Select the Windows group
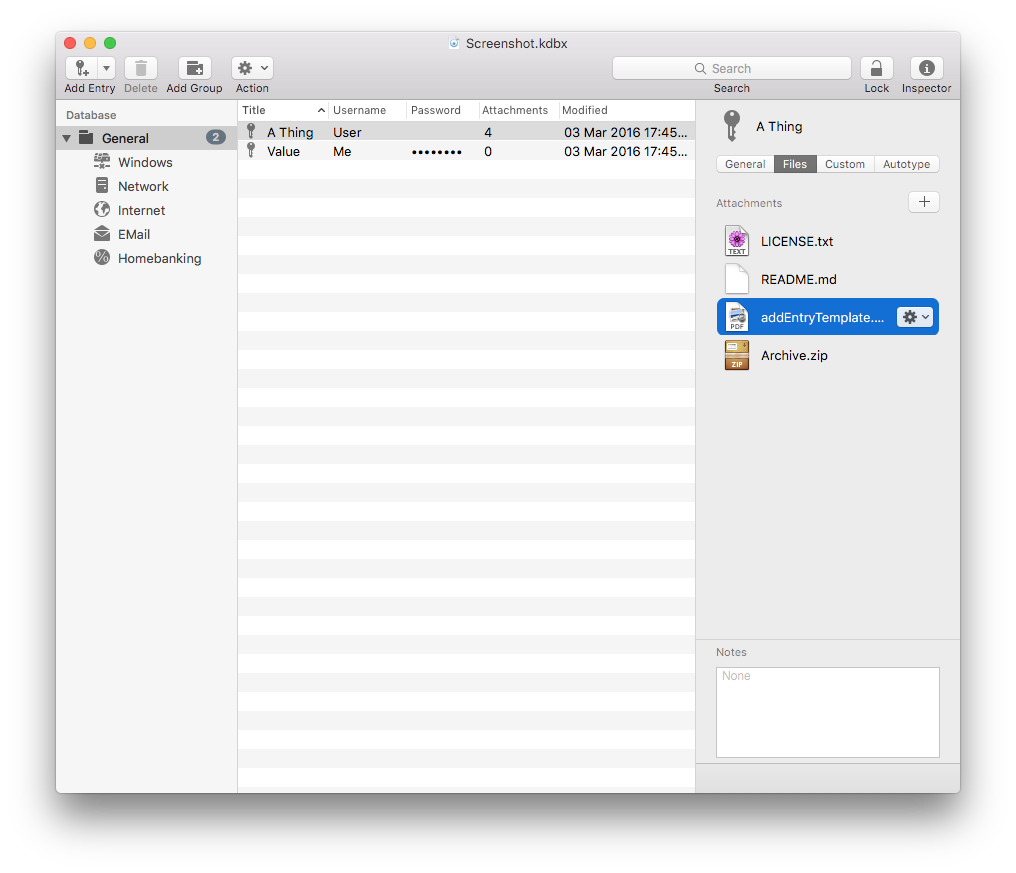The width and height of the screenshot is (1016, 873). click(145, 162)
